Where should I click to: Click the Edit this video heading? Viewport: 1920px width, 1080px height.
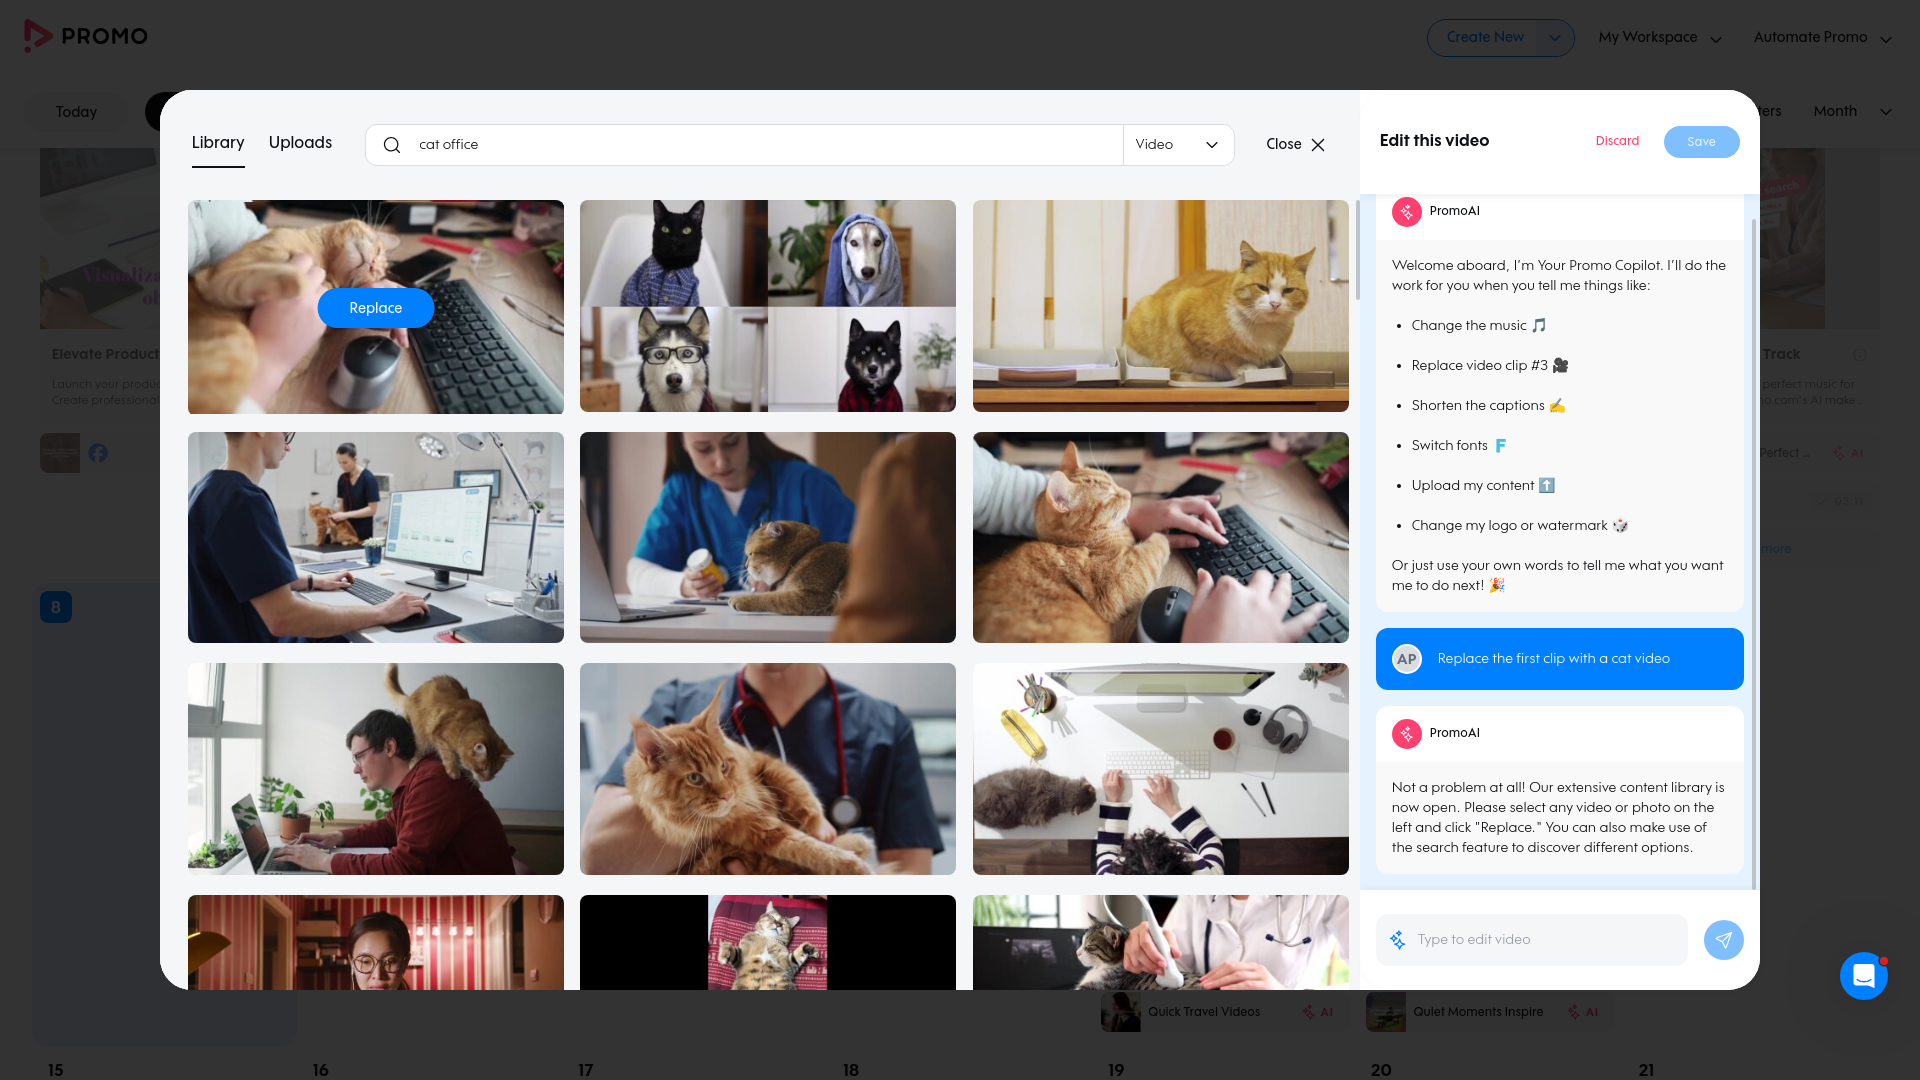[1434, 141]
